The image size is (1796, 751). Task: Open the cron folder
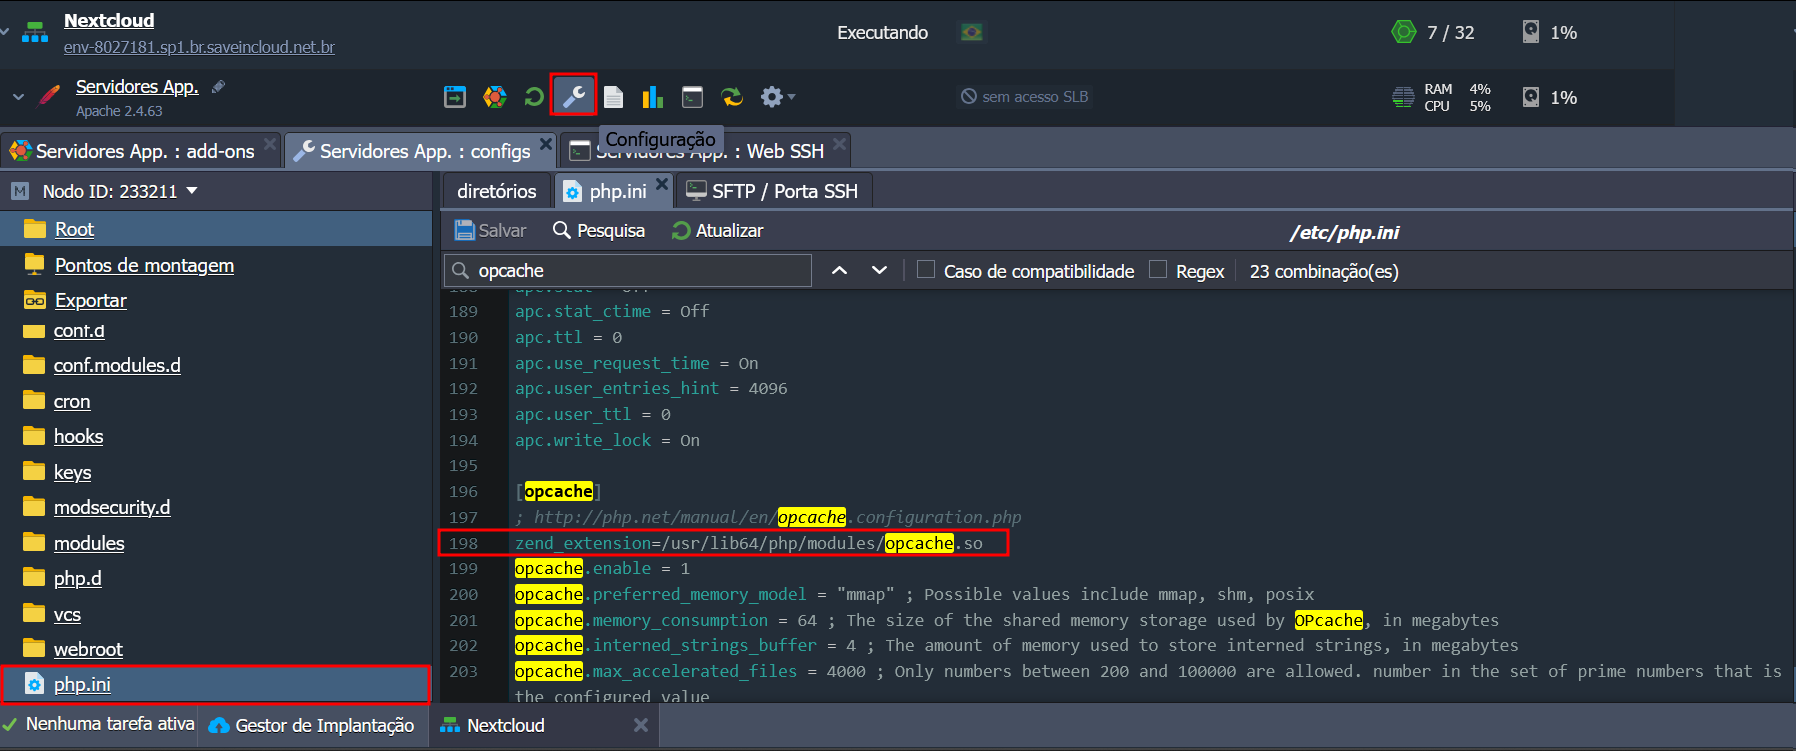pos(72,401)
